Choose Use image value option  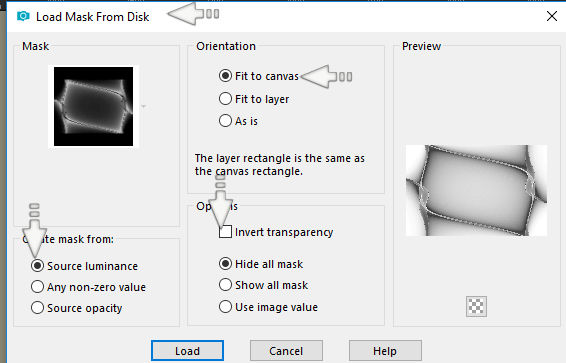[268, 307]
